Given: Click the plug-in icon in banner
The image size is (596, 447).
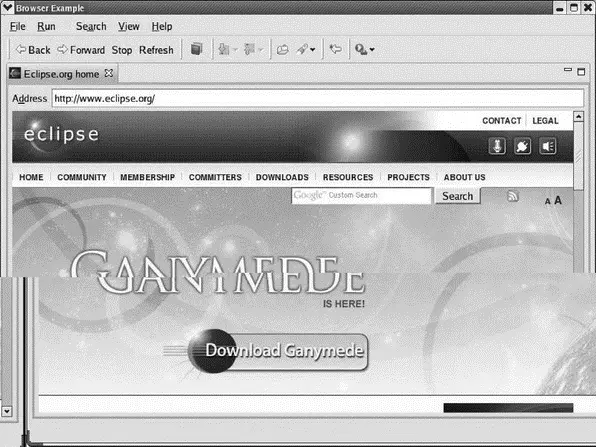Looking at the screenshot, I should [x=523, y=146].
